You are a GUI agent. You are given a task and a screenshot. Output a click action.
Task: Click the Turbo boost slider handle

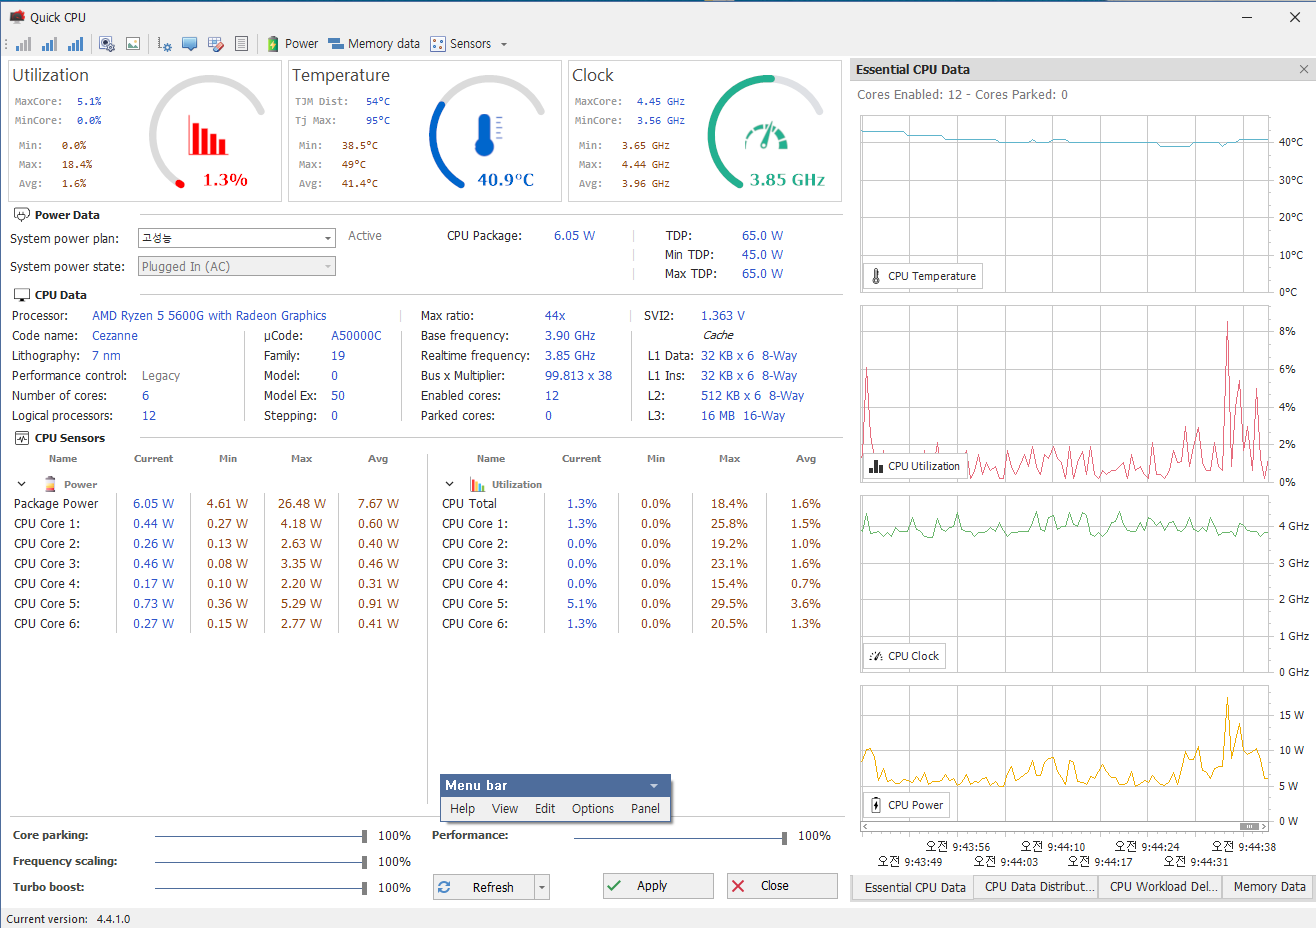click(365, 888)
